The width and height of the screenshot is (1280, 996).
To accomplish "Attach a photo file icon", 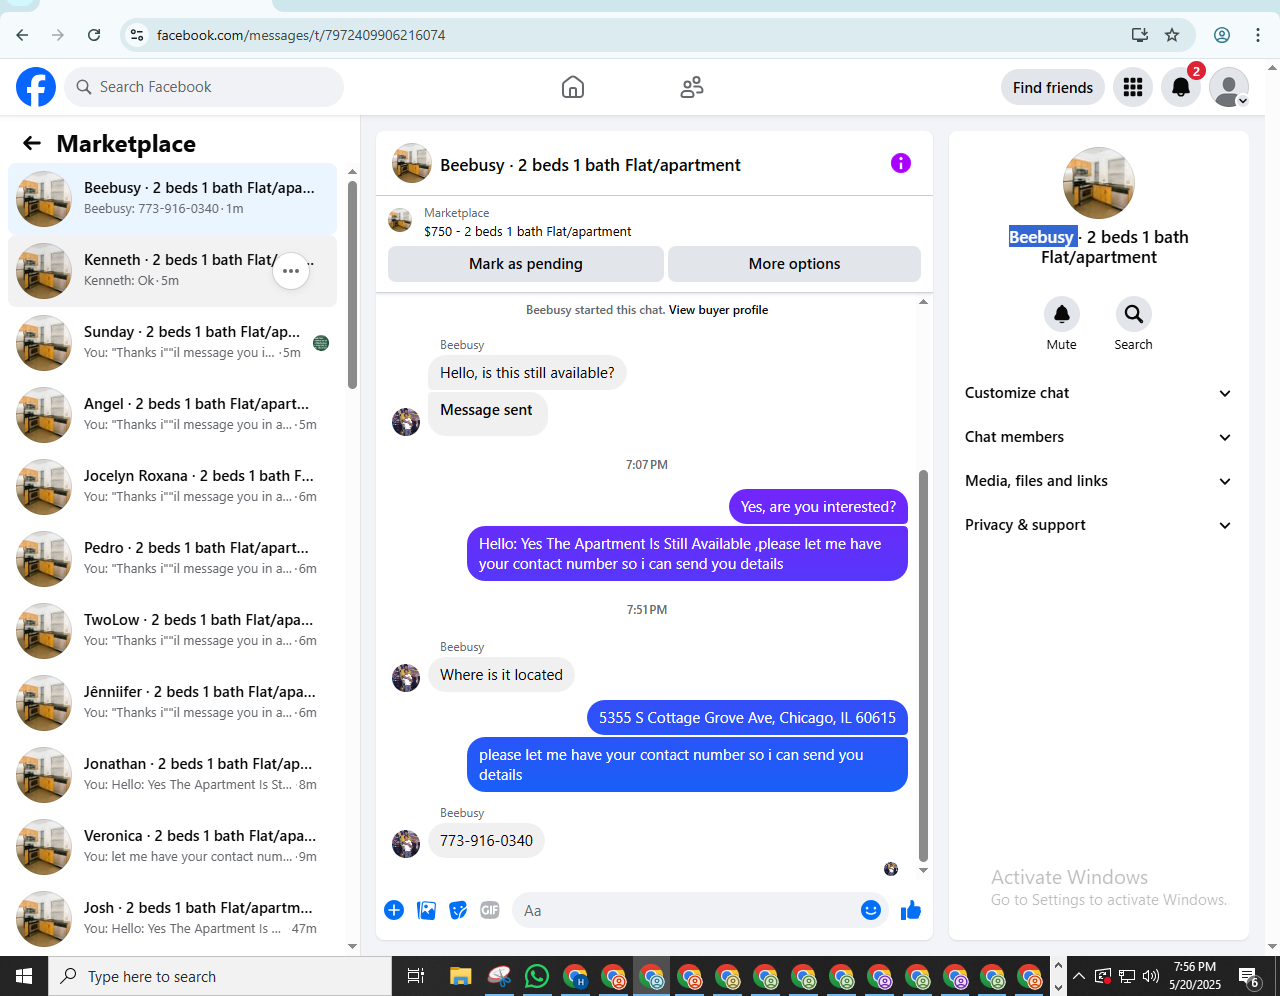I will pyautogui.click(x=426, y=910).
